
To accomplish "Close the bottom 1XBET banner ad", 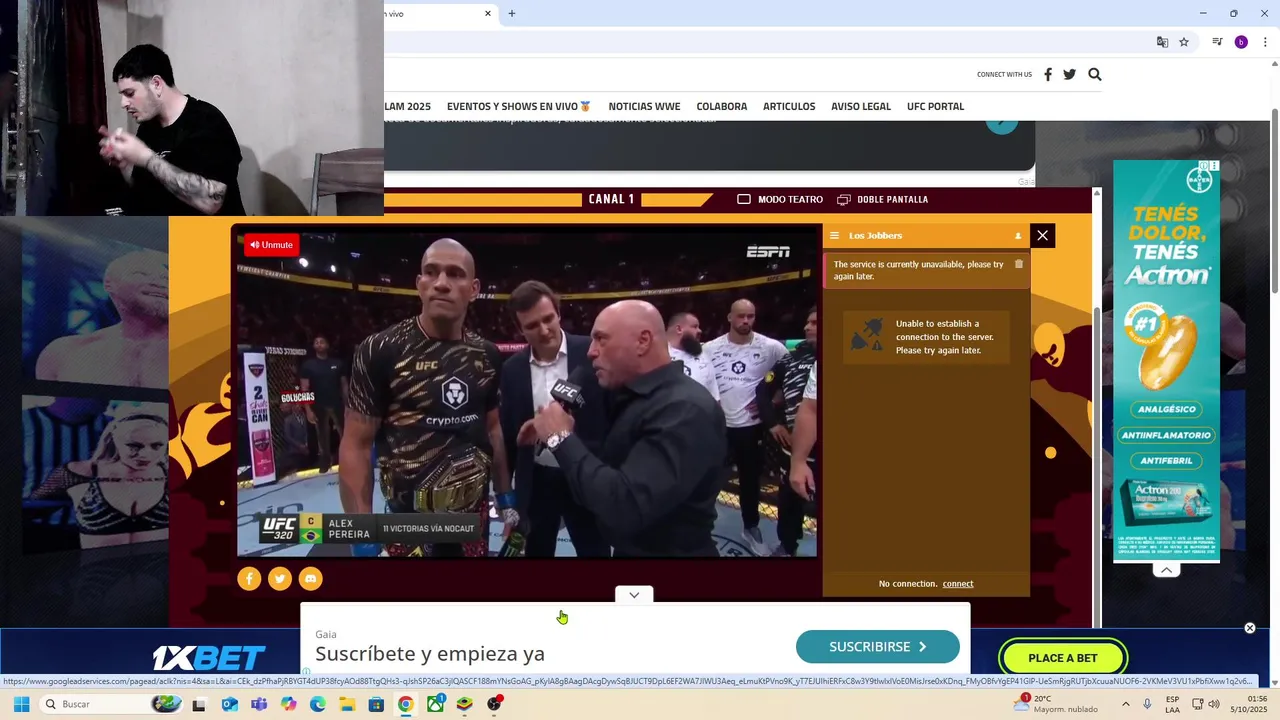I will pyautogui.click(x=1250, y=628).
